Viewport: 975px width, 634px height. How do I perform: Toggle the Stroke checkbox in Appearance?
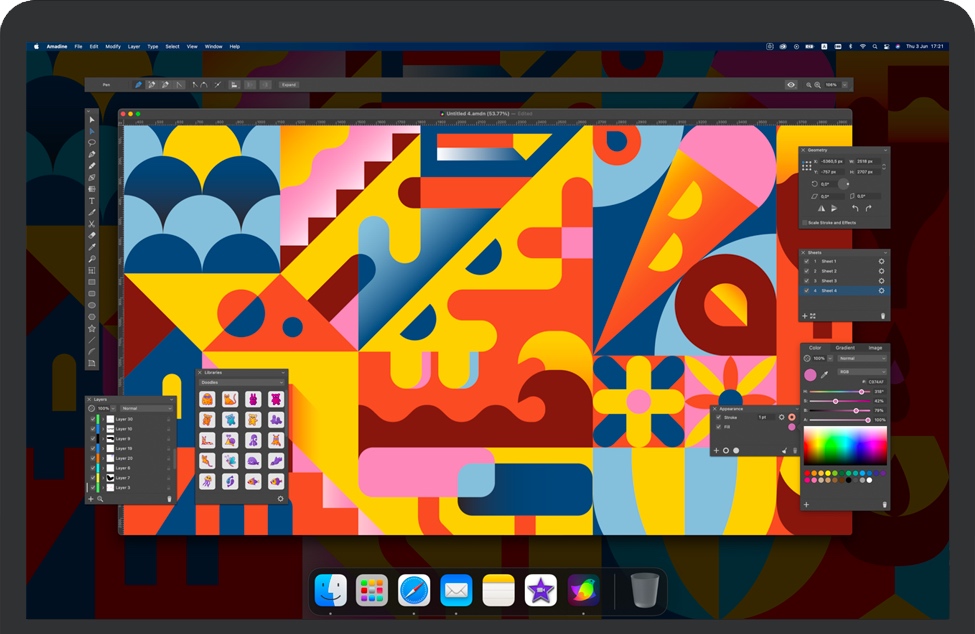pos(718,417)
